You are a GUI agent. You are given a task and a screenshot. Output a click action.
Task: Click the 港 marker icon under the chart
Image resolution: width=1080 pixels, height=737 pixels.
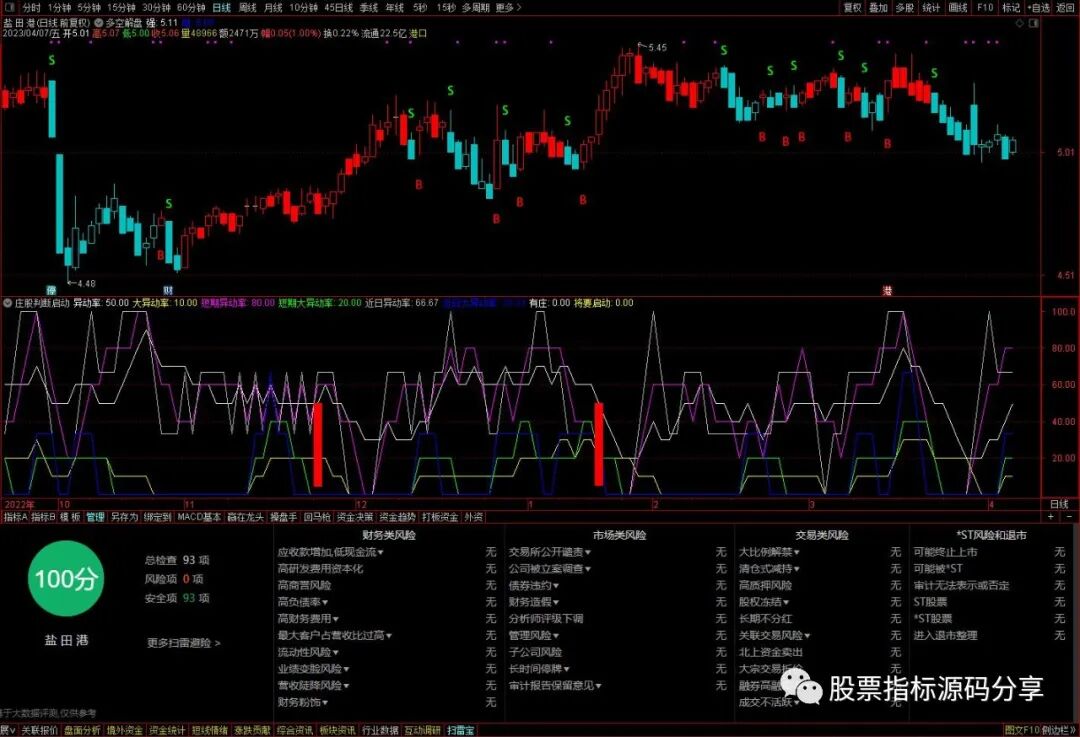[888, 291]
